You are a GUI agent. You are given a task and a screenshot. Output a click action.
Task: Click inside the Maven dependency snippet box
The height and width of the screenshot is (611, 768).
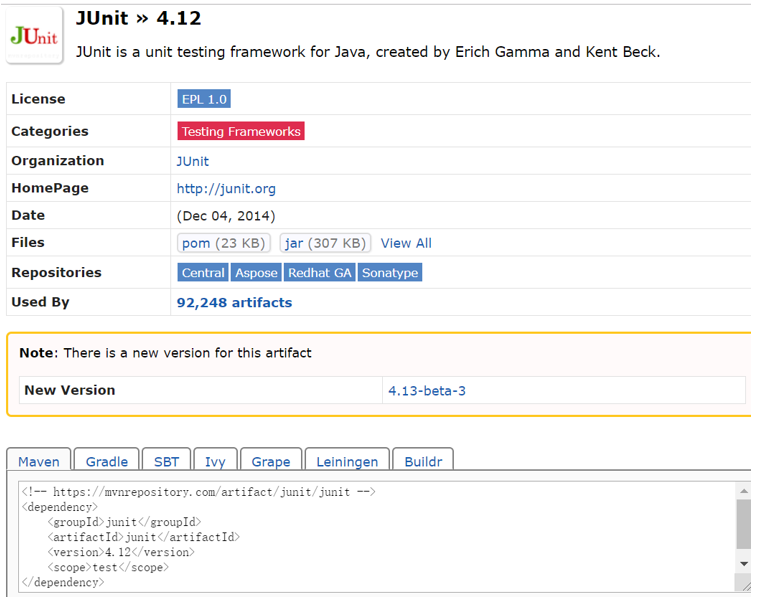pyautogui.click(x=377, y=537)
